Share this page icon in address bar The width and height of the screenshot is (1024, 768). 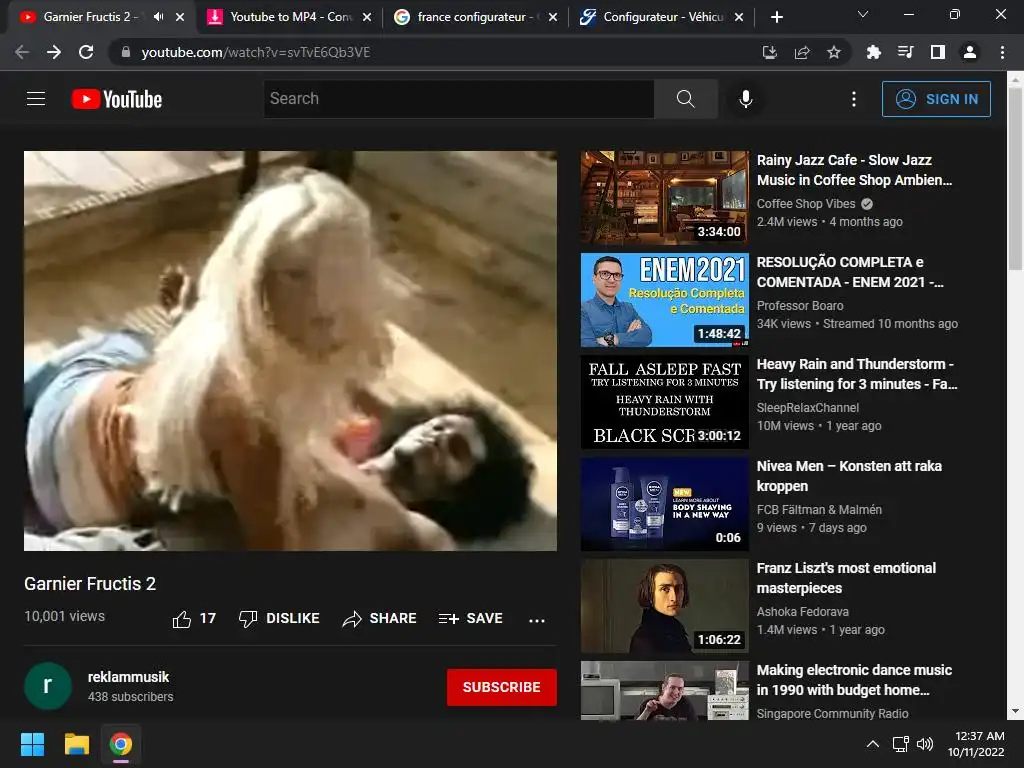tap(801, 52)
